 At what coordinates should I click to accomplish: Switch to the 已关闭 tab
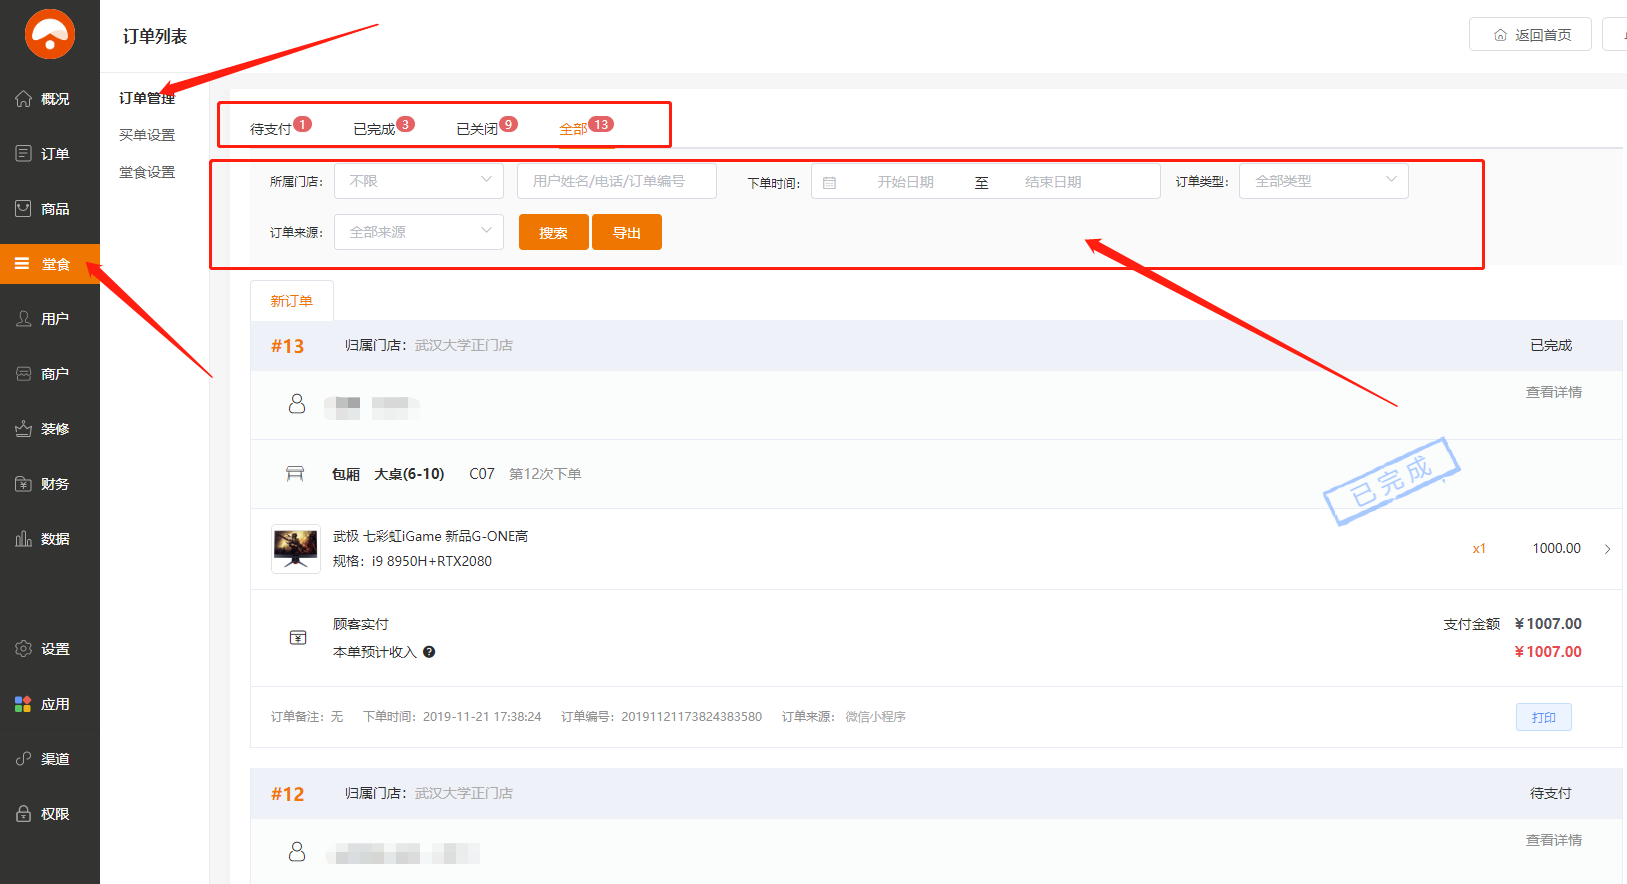(477, 129)
